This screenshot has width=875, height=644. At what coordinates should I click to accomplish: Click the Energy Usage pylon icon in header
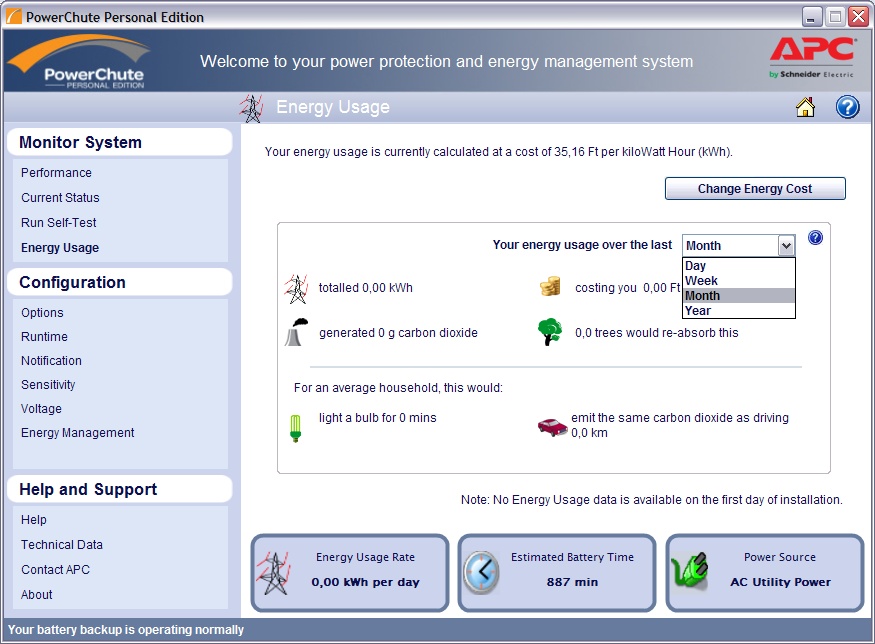tap(251, 108)
